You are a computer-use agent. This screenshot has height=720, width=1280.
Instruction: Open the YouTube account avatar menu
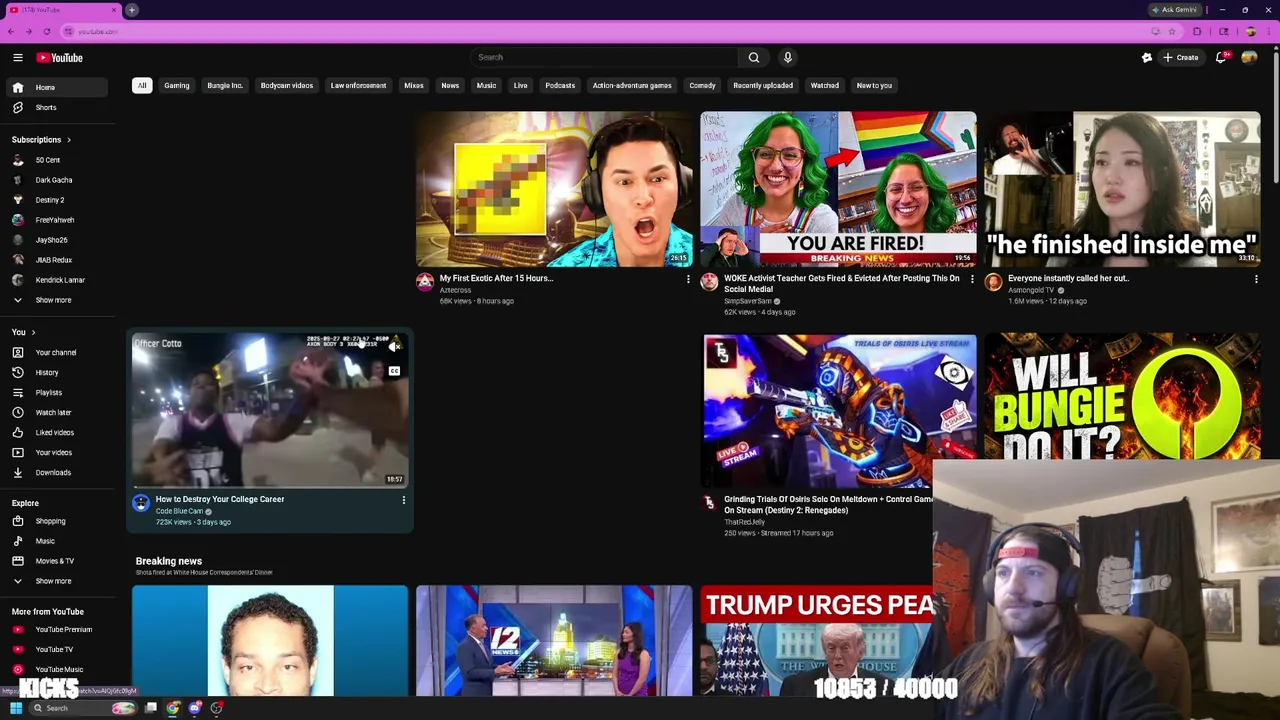[1249, 57]
